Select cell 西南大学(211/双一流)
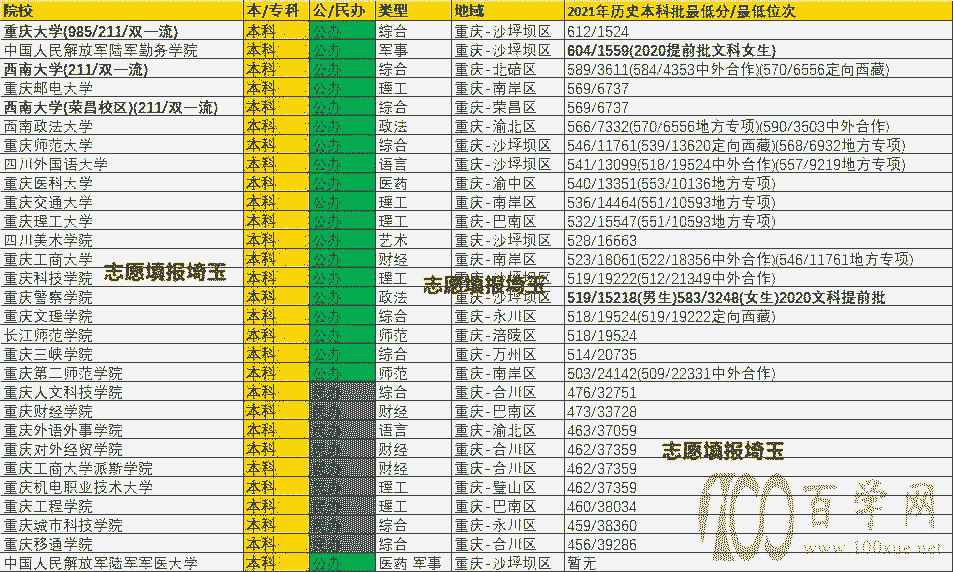953x572 pixels. pyautogui.click(x=122, y=69)
